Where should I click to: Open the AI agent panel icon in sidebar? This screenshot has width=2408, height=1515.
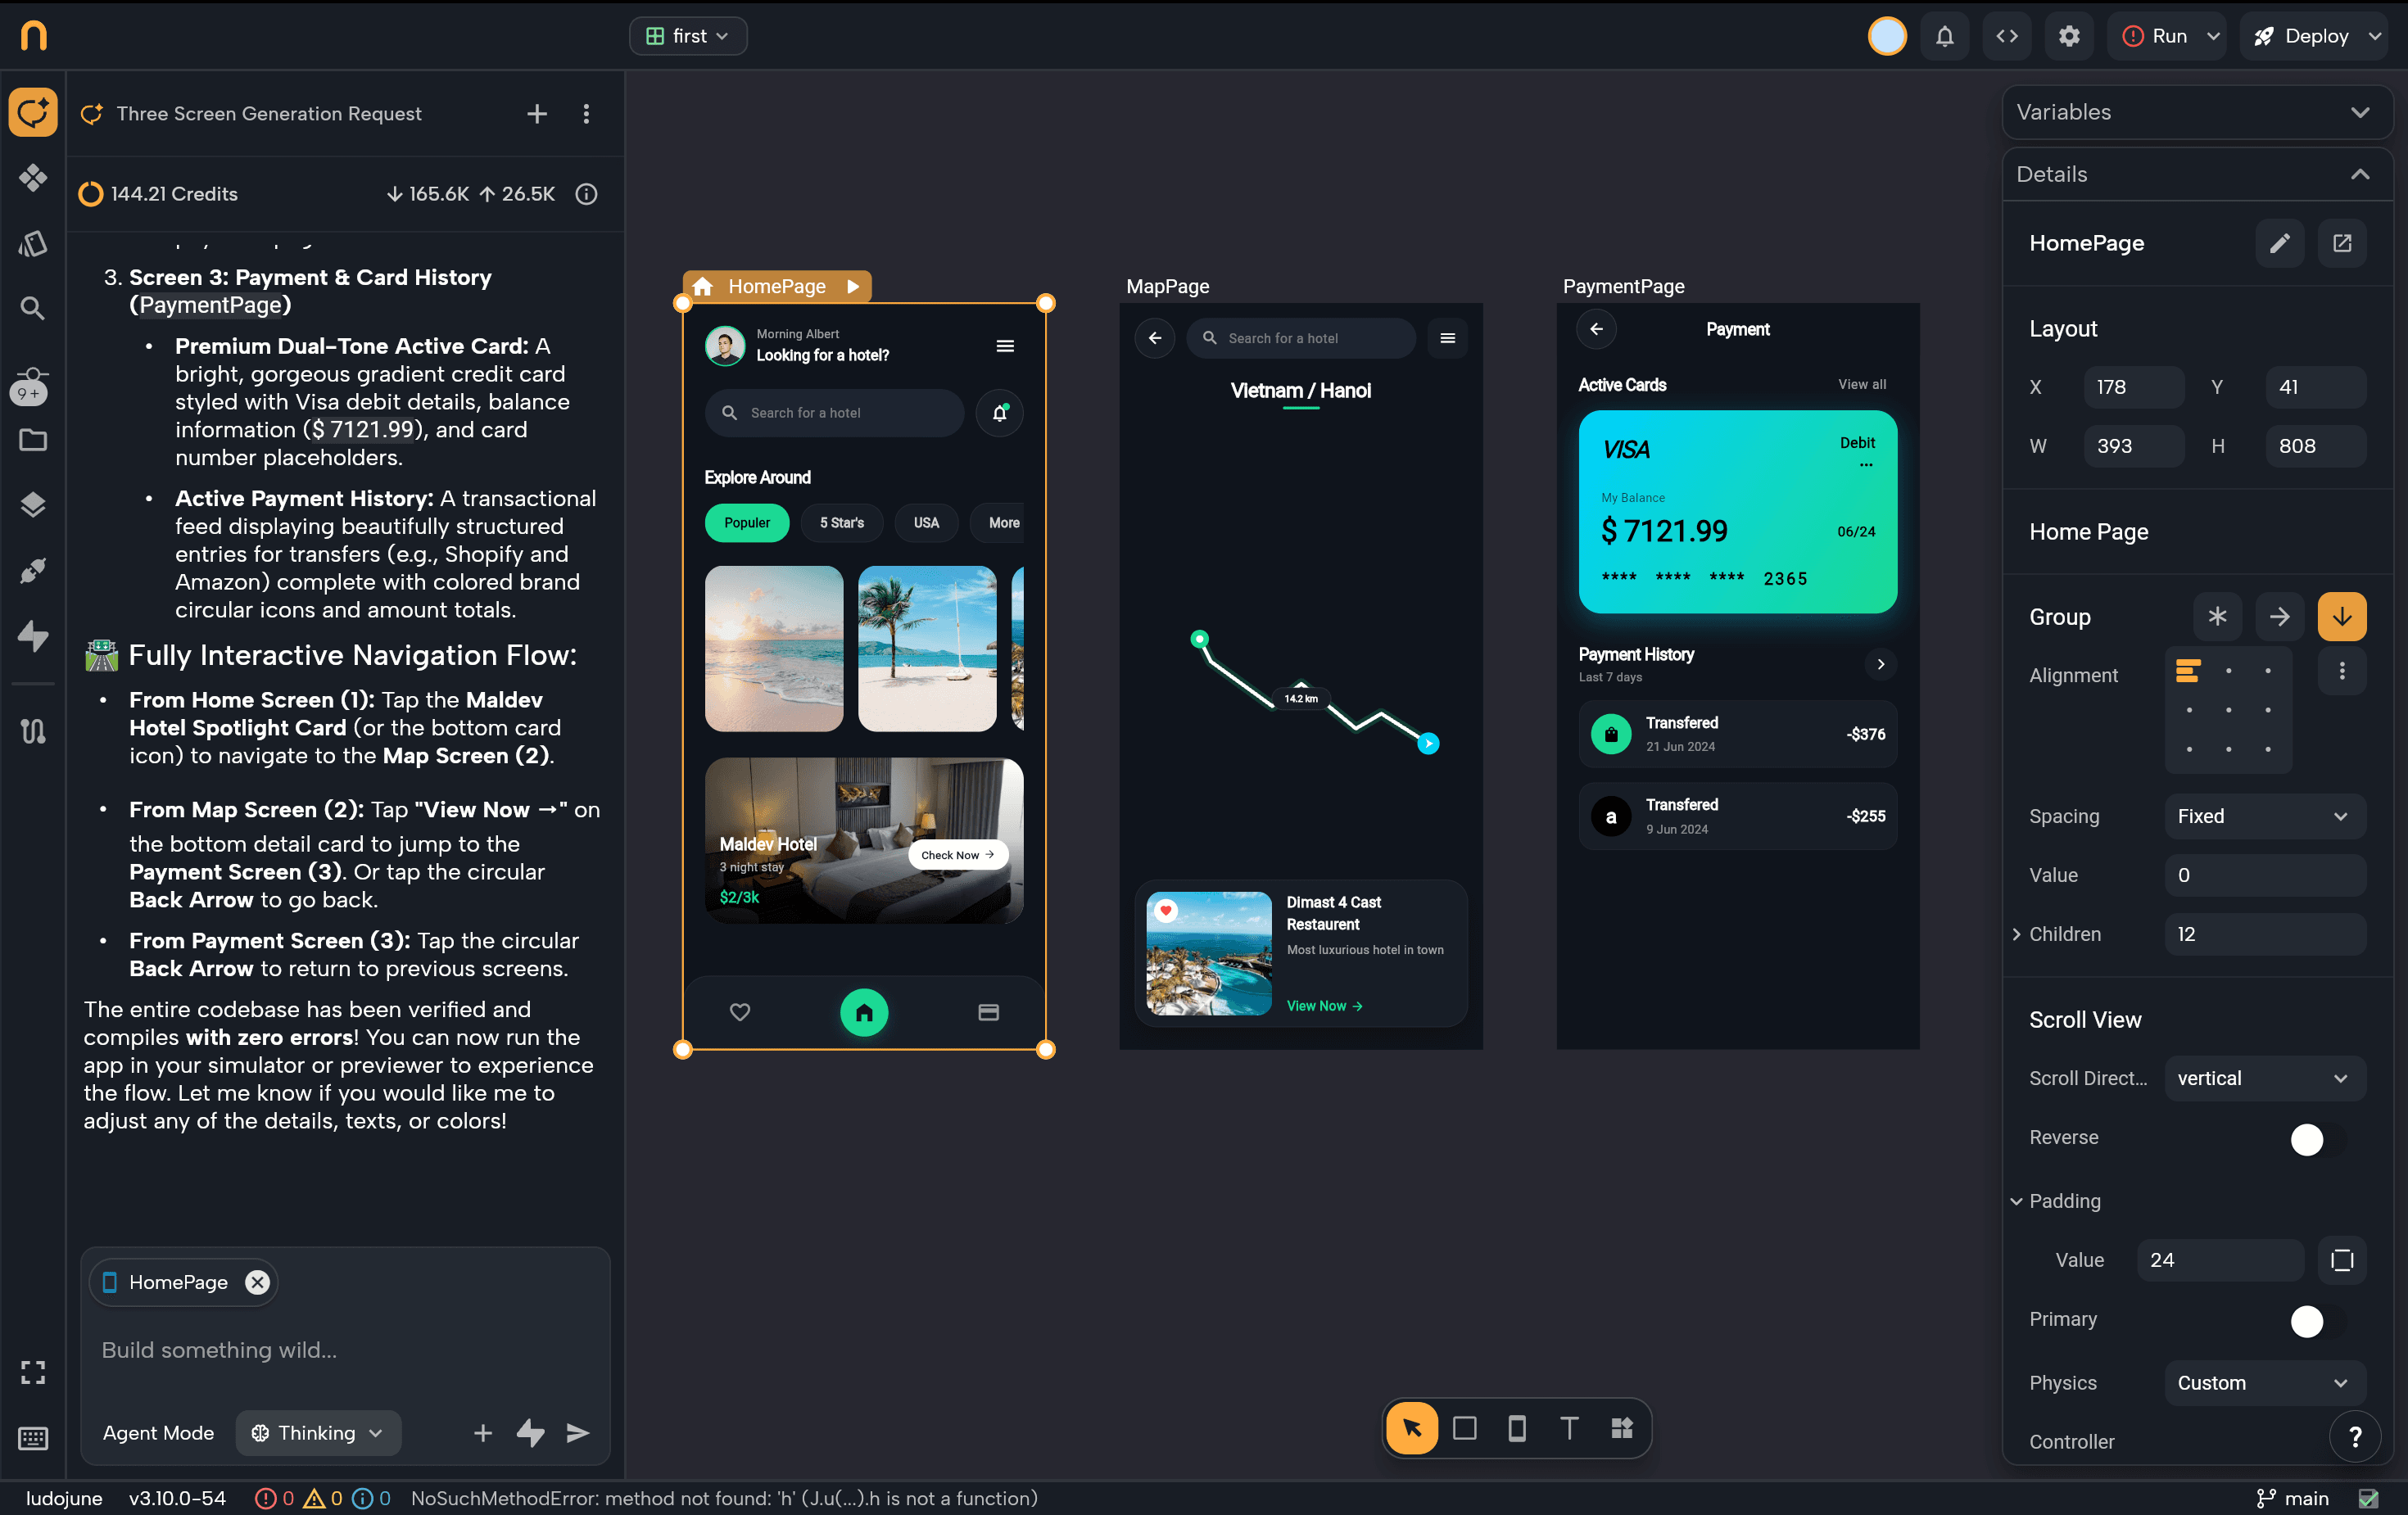(x=33, y=112)
